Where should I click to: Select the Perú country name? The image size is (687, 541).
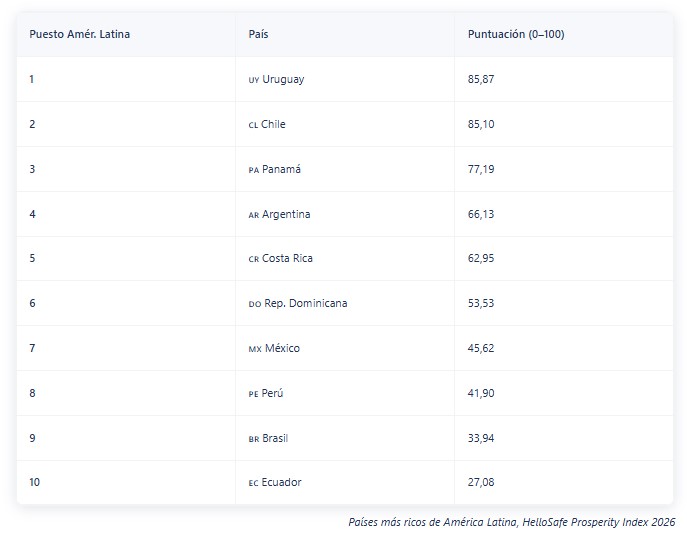(x=272, y=393)
